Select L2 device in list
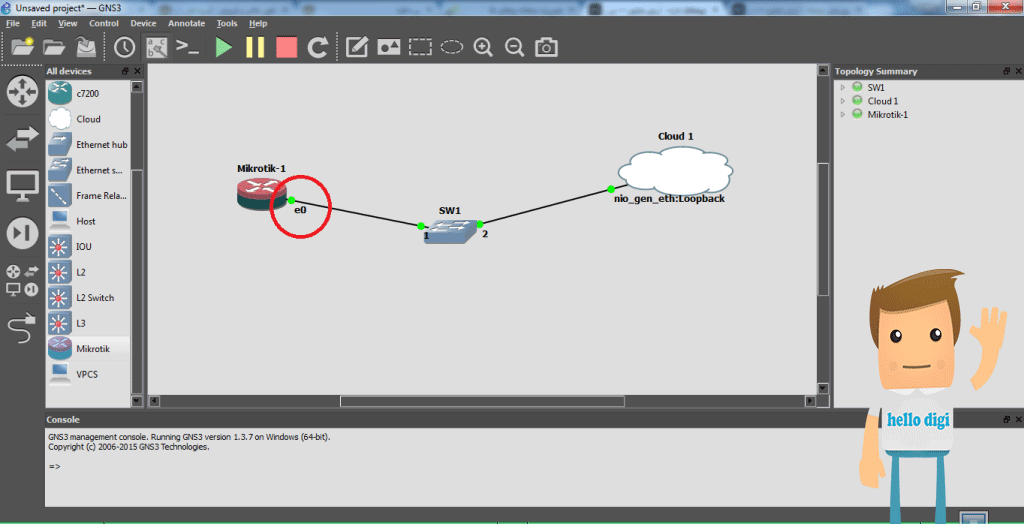Image resolution: width=1024 pixels, height=524 pixels. pyautogui.click(x=88, y=272)
